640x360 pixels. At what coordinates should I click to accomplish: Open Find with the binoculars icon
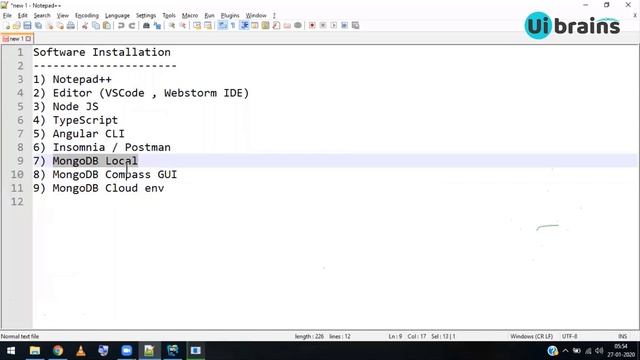pyautogui.click(x=146, y=25)
